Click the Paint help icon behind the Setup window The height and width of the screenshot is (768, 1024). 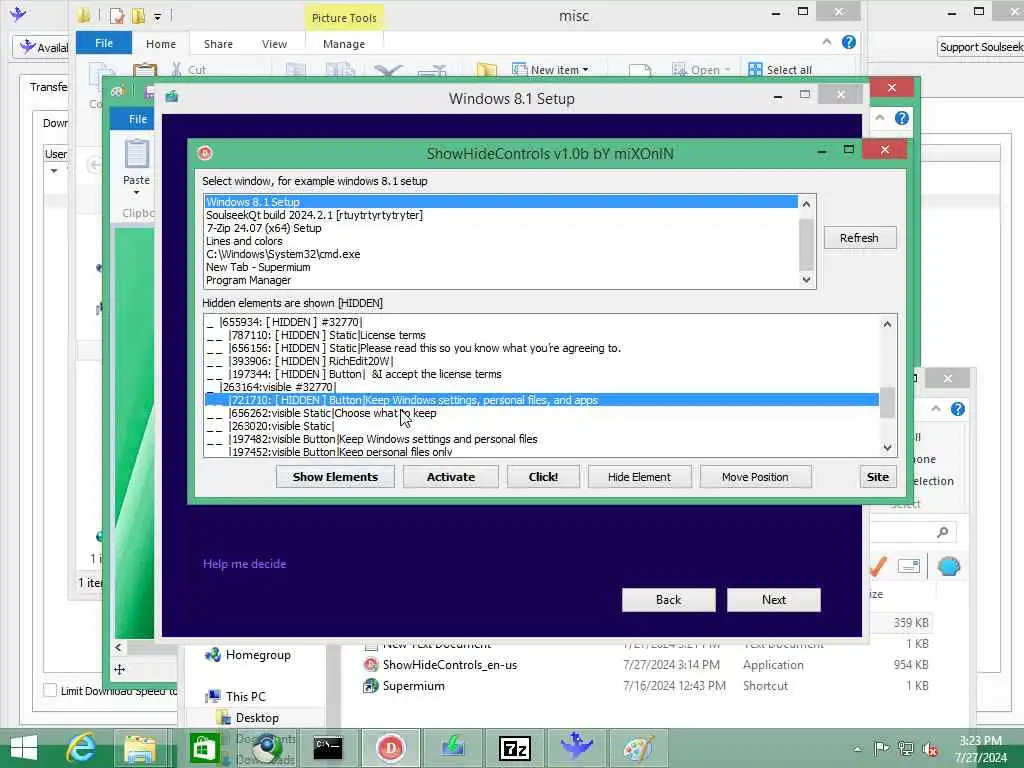coord(901,118)
